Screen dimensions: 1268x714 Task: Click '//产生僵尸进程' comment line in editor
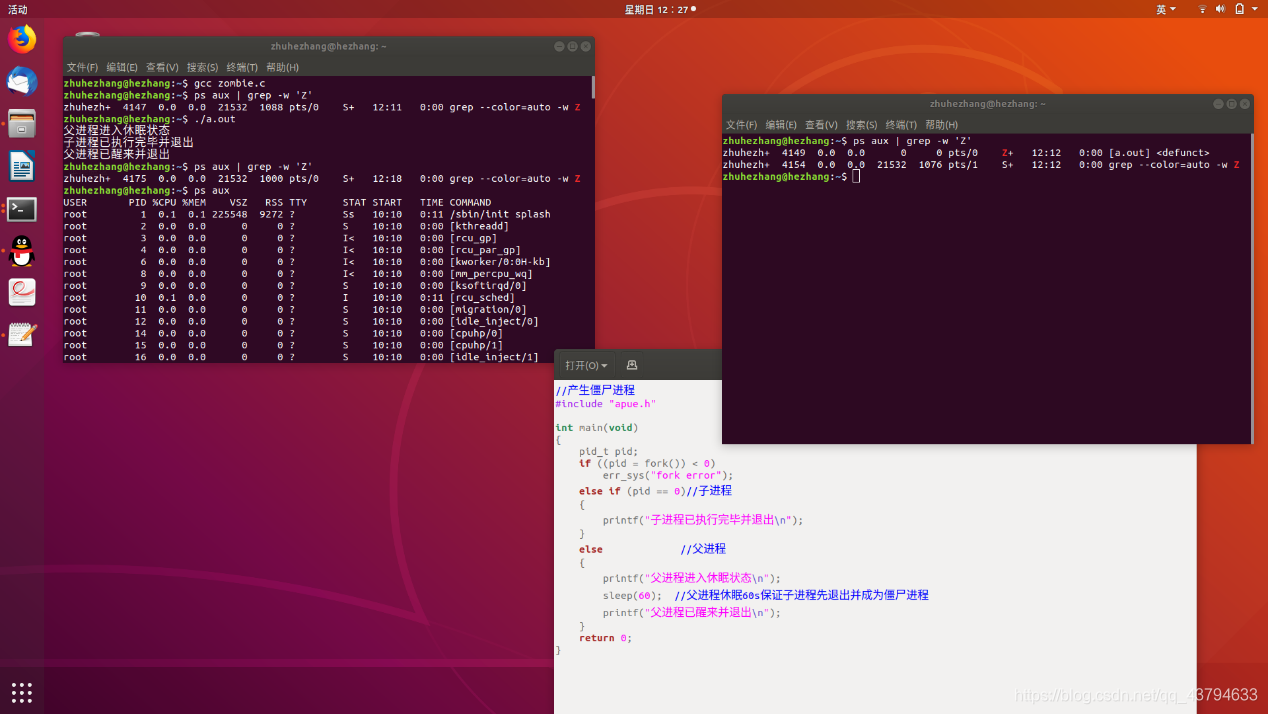[x=595, y=390]
